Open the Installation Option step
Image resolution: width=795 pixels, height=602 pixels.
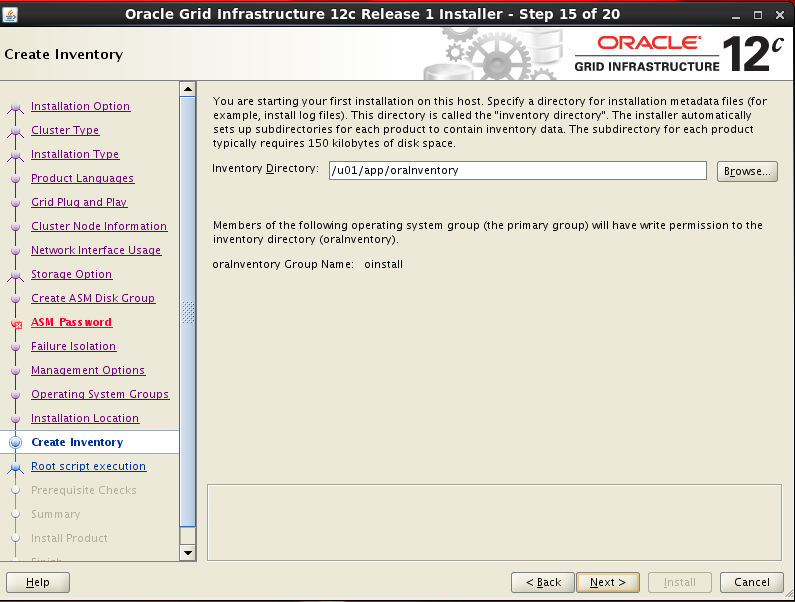pos(81,106)
